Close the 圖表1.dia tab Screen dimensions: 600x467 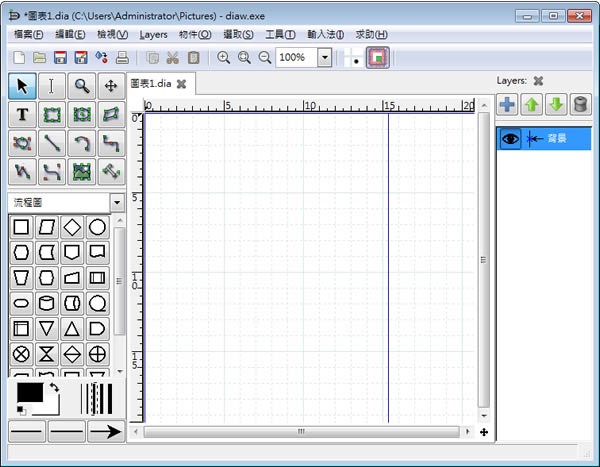point(182,84)
